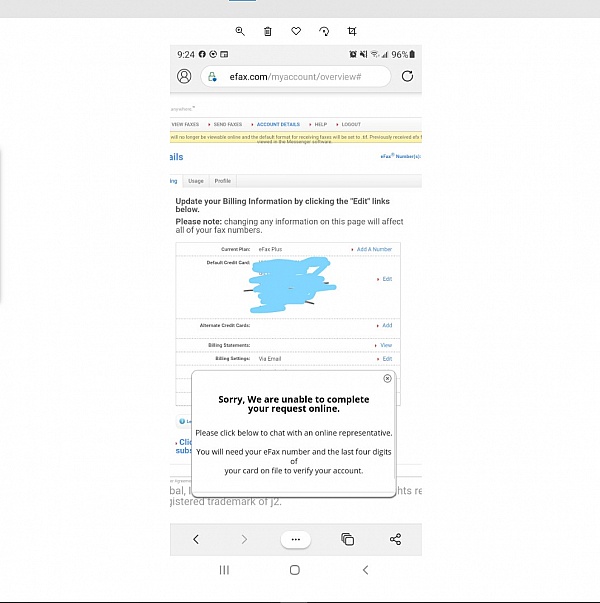Viewport: 600px width, 603px height.
Task: Click the LOGOUT menu link
Action: coord(351,124)
